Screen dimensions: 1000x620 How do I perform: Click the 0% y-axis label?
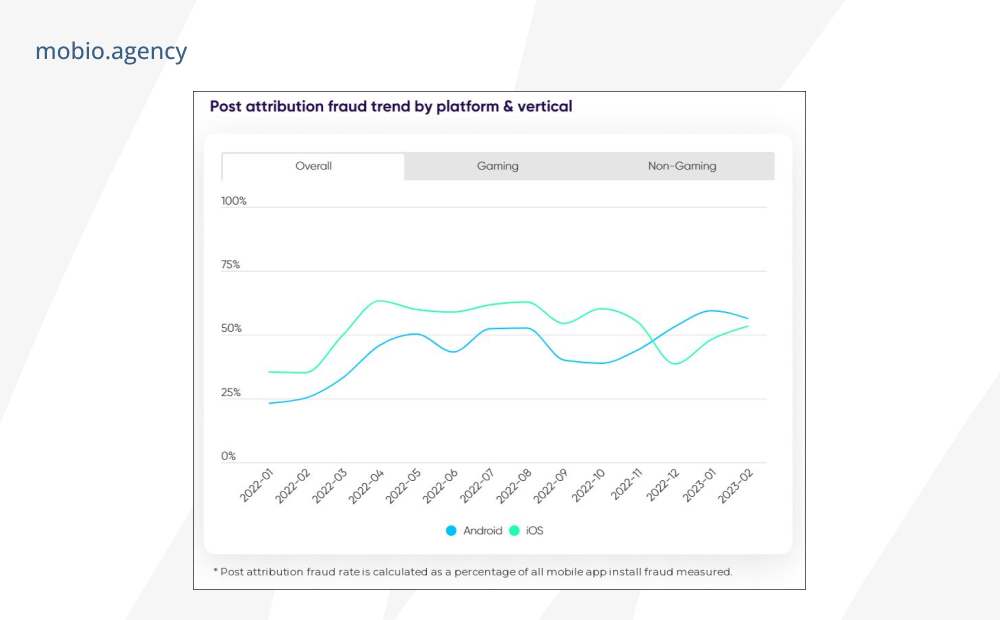(228, 456)
